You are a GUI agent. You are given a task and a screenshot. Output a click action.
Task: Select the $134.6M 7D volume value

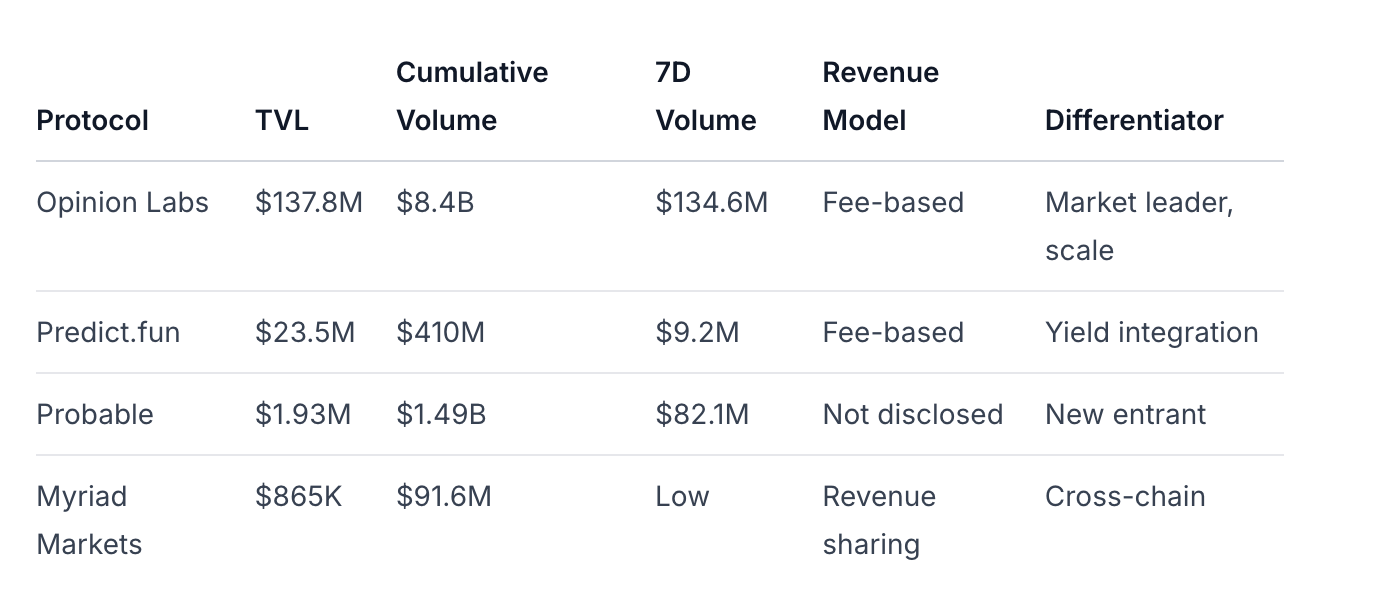tap(712, 203)
